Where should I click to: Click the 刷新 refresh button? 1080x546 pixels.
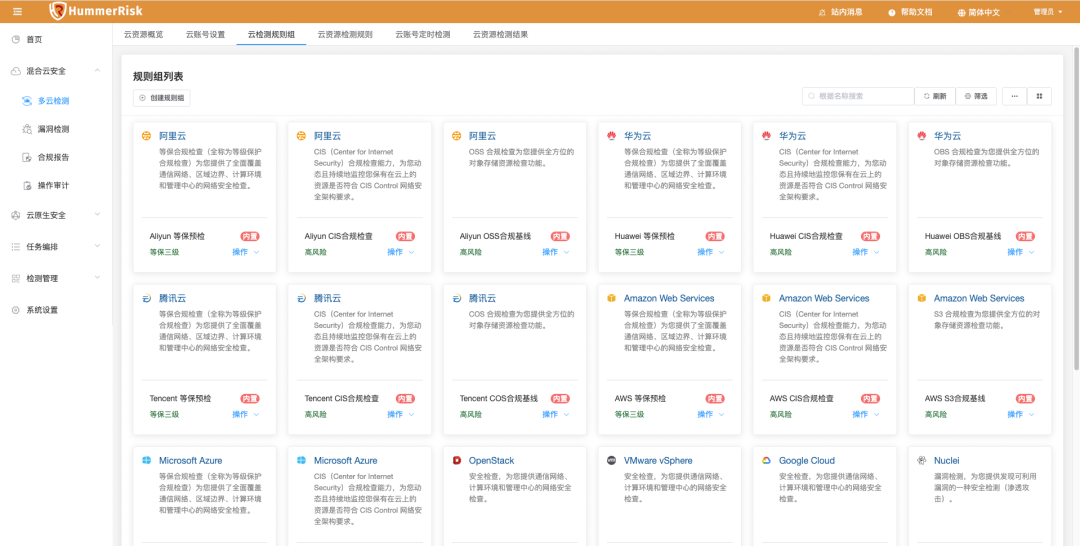point(935,96)
